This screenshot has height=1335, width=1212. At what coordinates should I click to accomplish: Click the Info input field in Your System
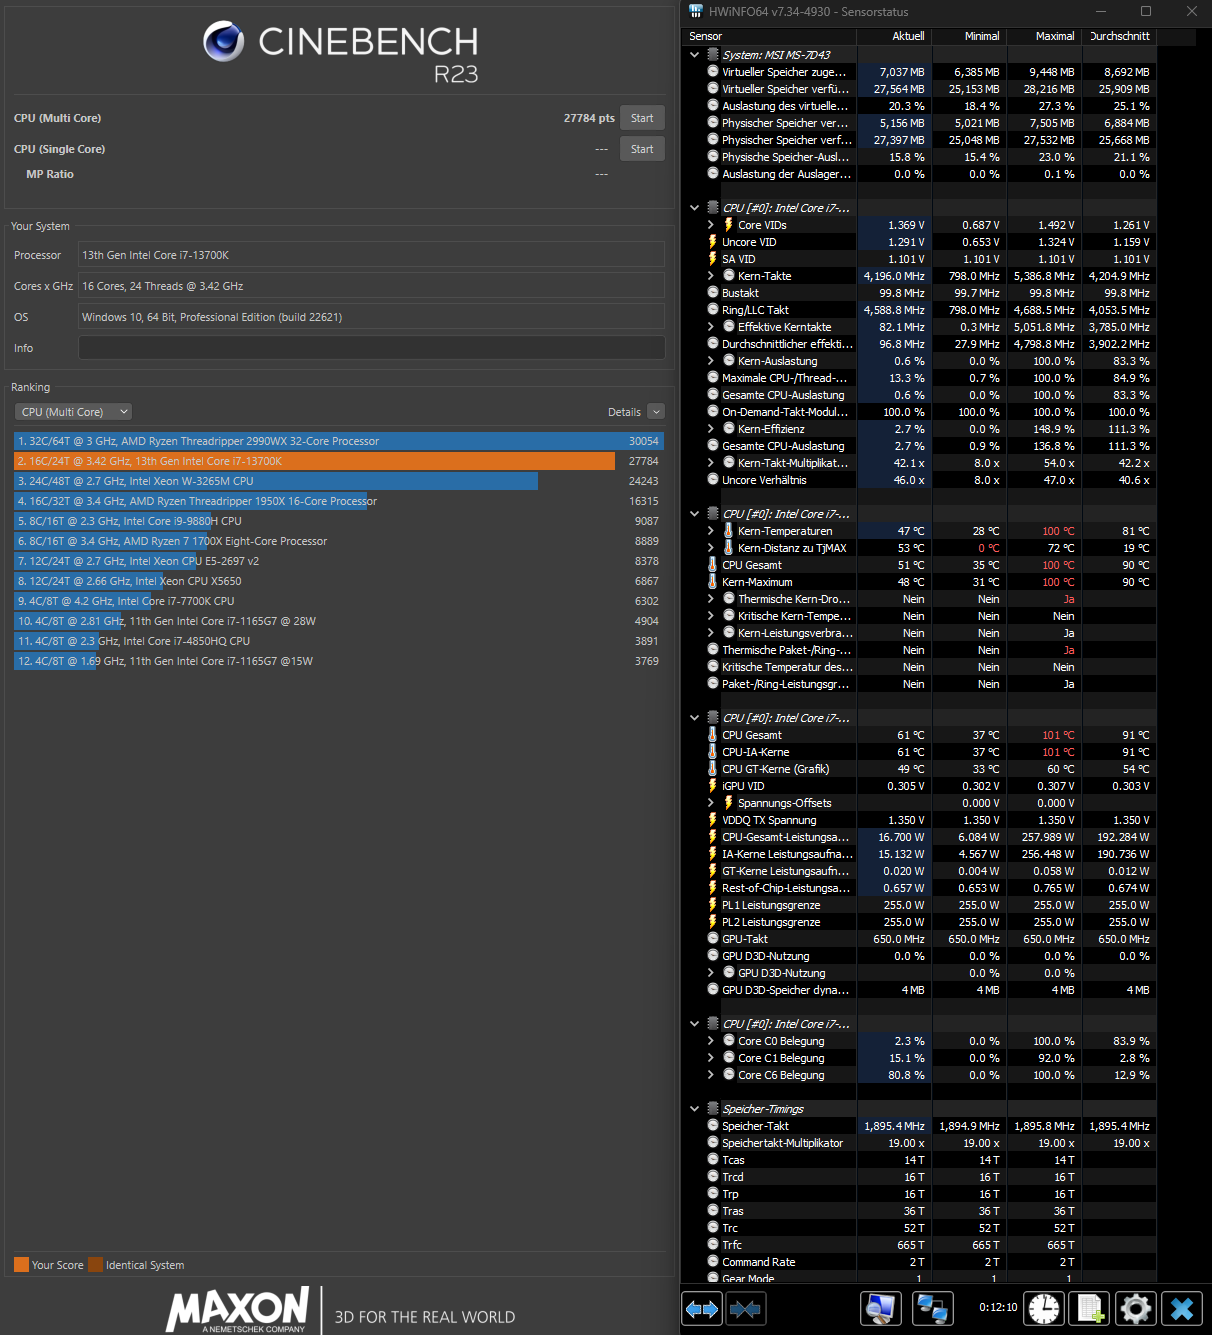pos(371,347)
